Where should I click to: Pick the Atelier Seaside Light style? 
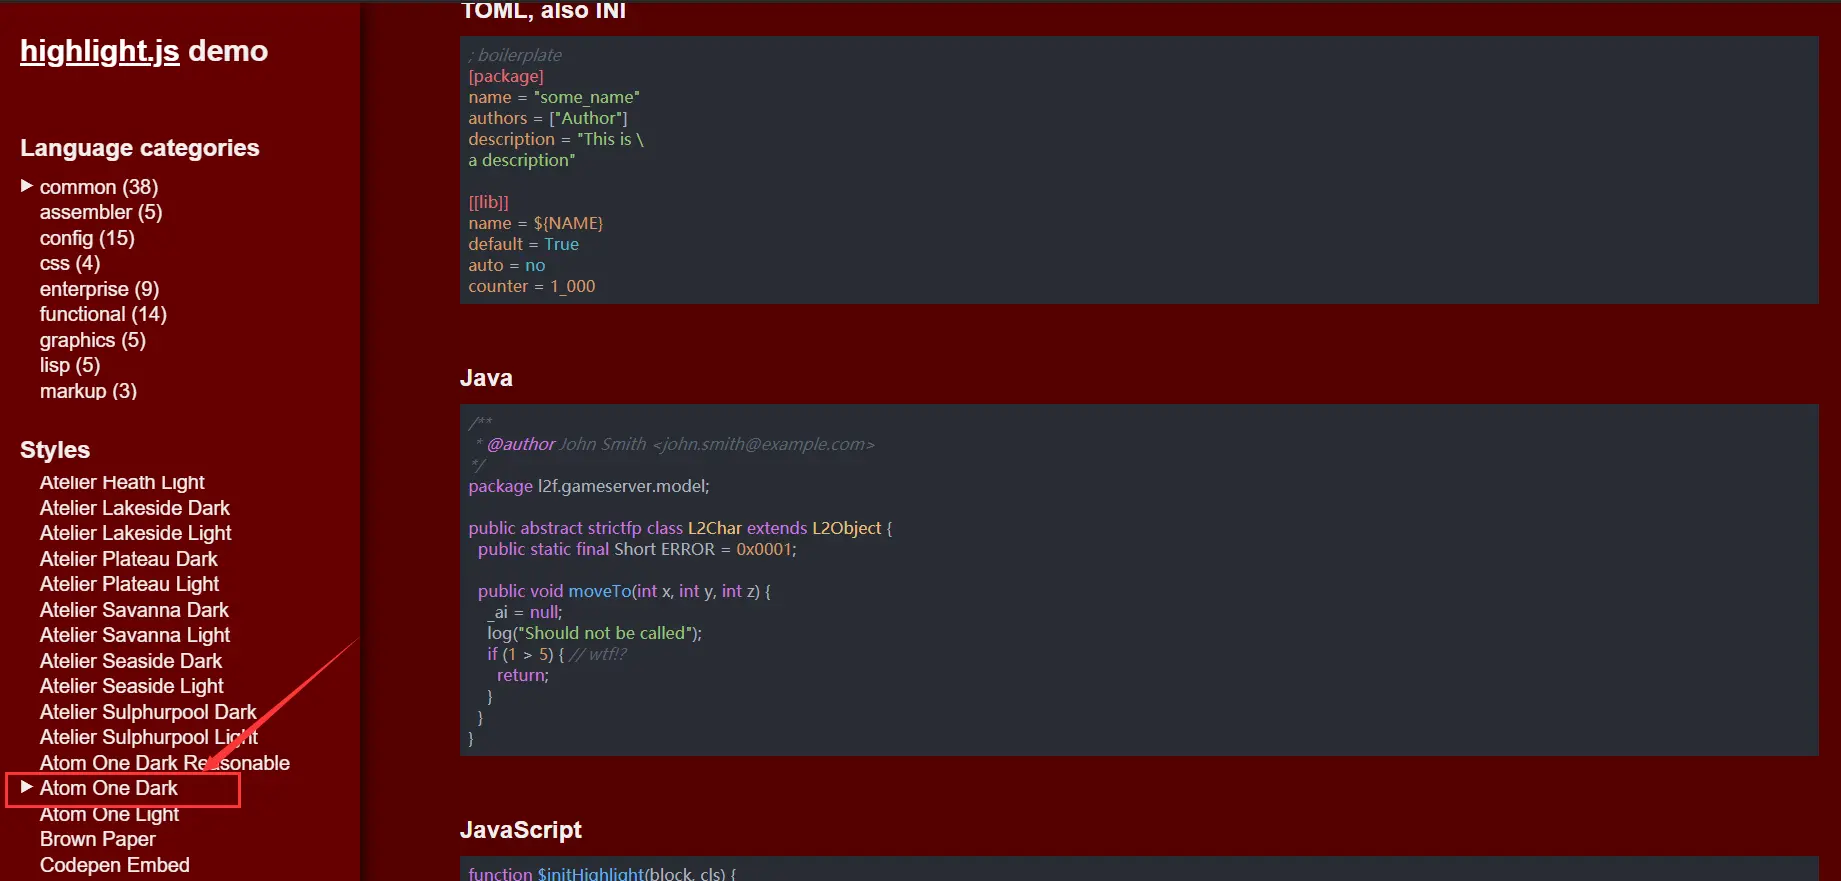[132, 686]
